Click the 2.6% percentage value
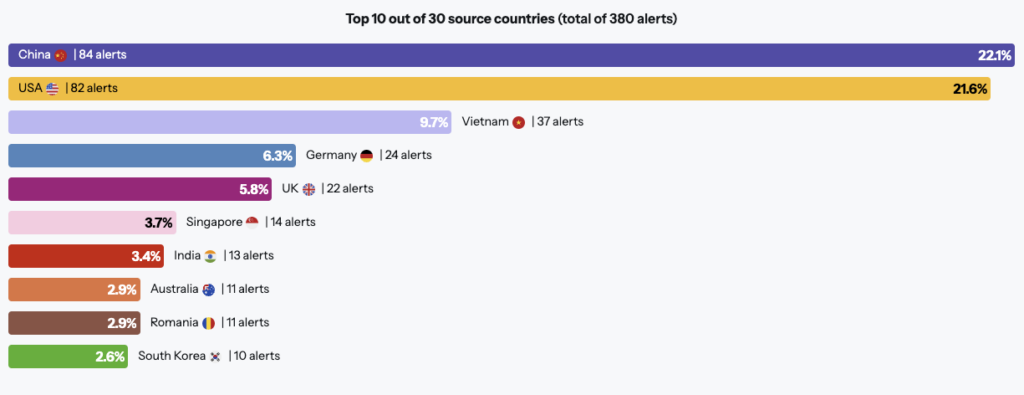This screenshot has width=1024, height=395. (x=110, y=357)
